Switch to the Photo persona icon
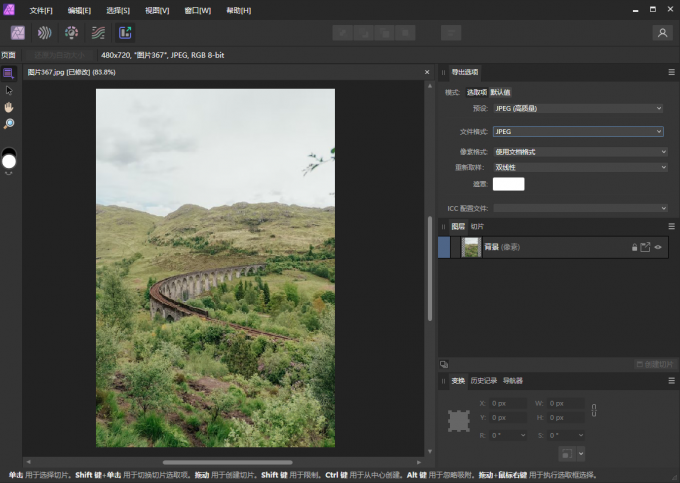This screenshot has height=483, width=680. pos(18,33)
